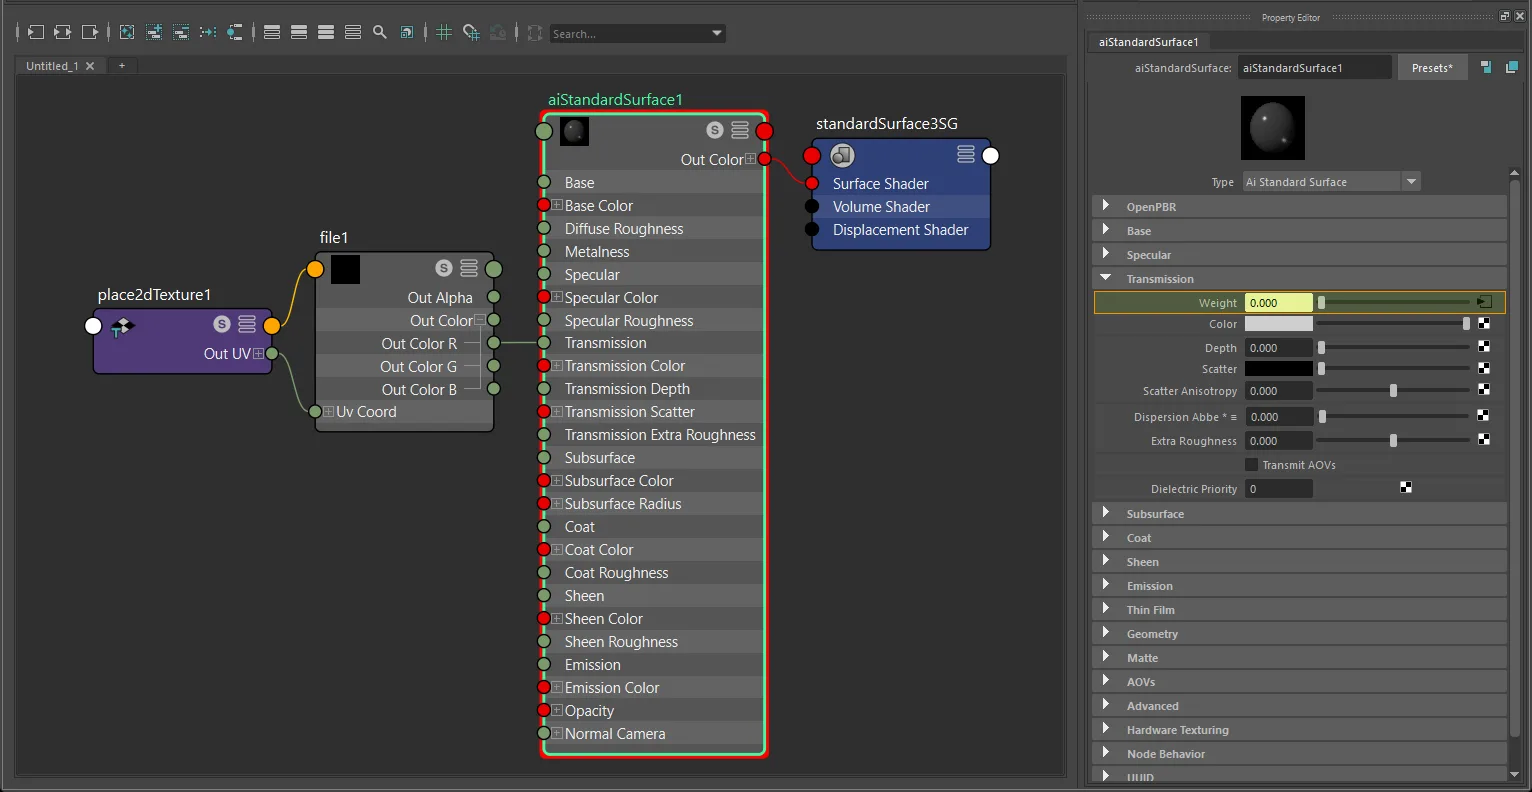This screenshot has width=1532, height=792.
Task: Click the input and output connections icon
Action: [62, 32]
